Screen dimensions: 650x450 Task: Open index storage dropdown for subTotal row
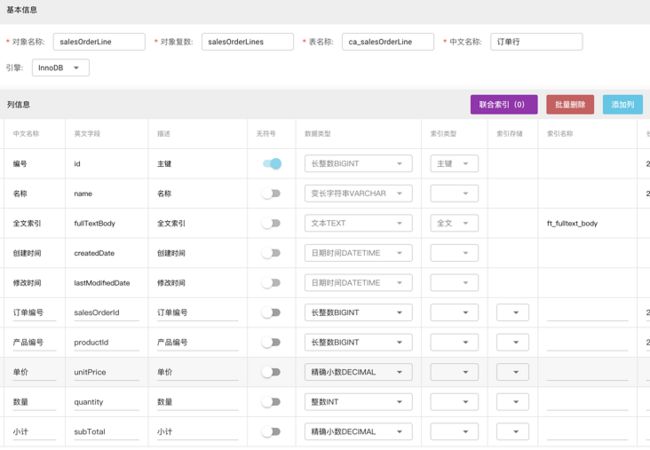point(513,432)
